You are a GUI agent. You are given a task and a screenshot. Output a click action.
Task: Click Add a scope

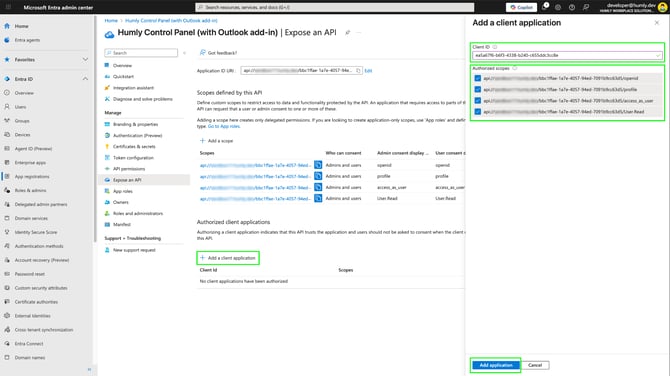click(217, 141)
